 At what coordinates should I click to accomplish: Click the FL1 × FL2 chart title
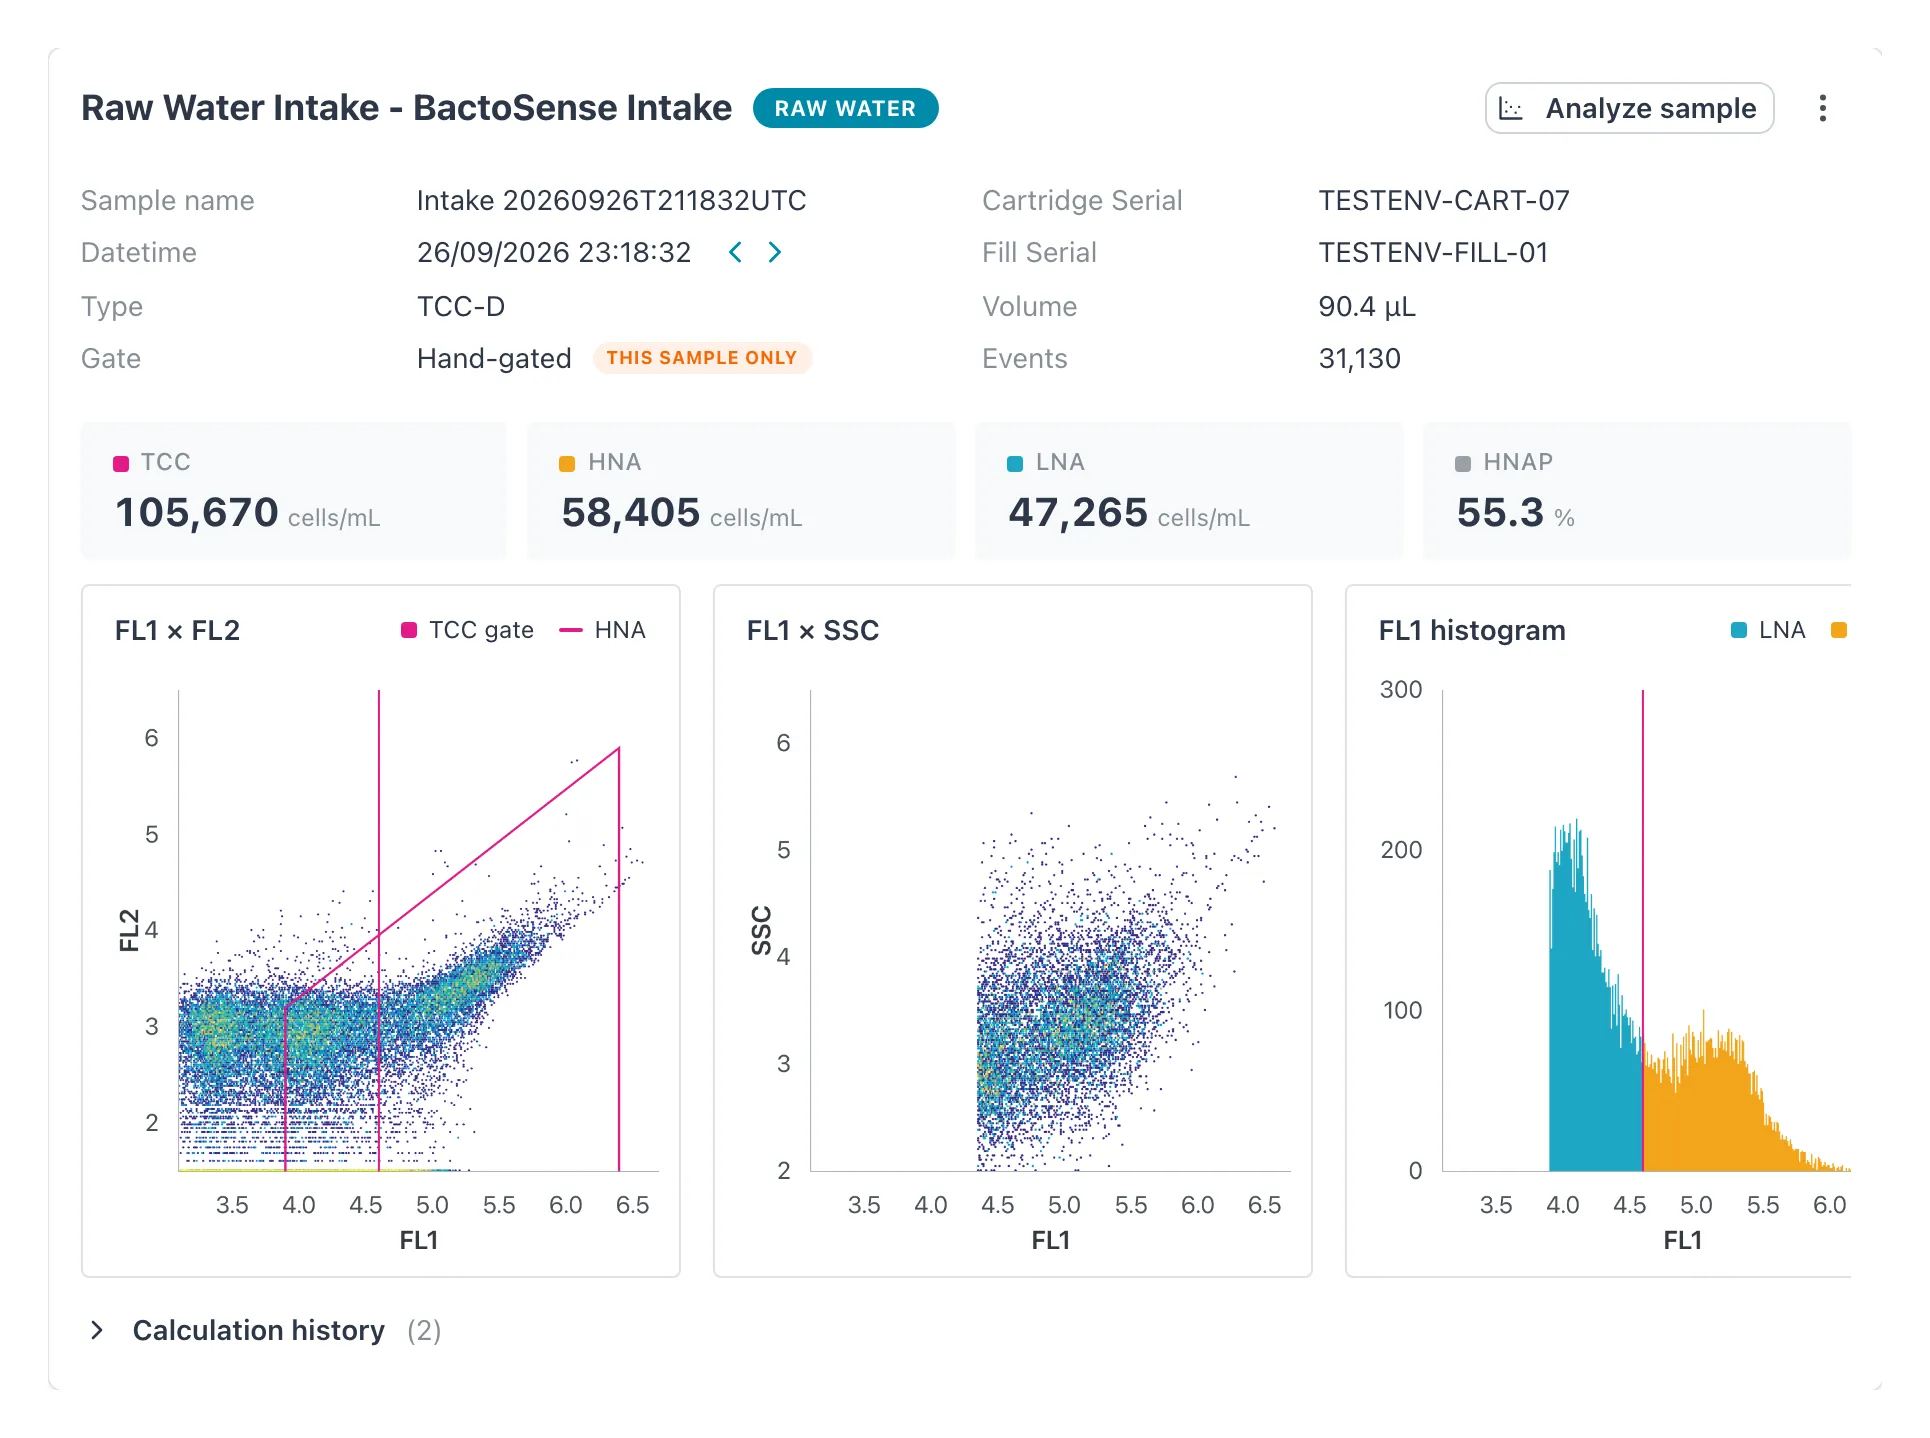[x=177, y=630]
